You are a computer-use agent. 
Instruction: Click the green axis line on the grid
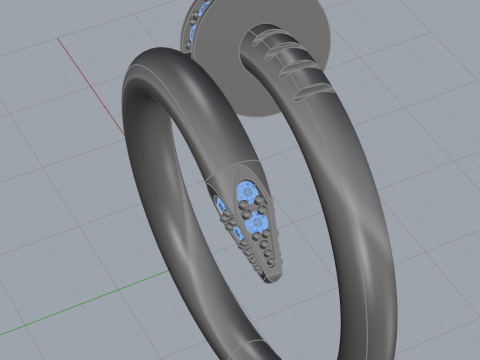pos(83,303)
